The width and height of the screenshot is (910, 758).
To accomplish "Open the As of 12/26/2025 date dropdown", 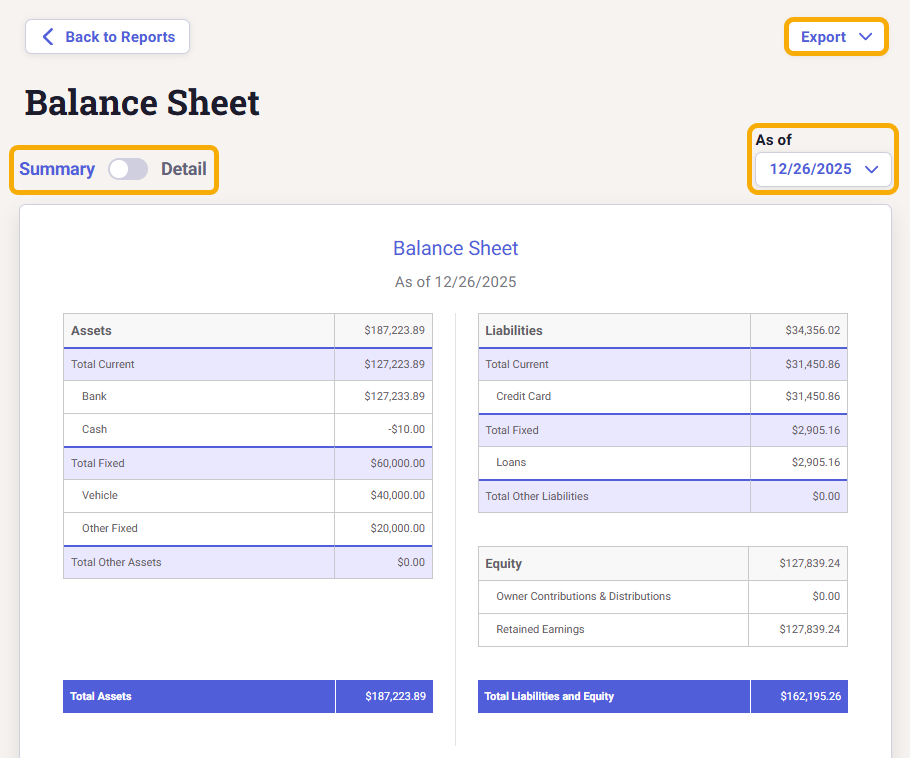I will pos(822,169).
